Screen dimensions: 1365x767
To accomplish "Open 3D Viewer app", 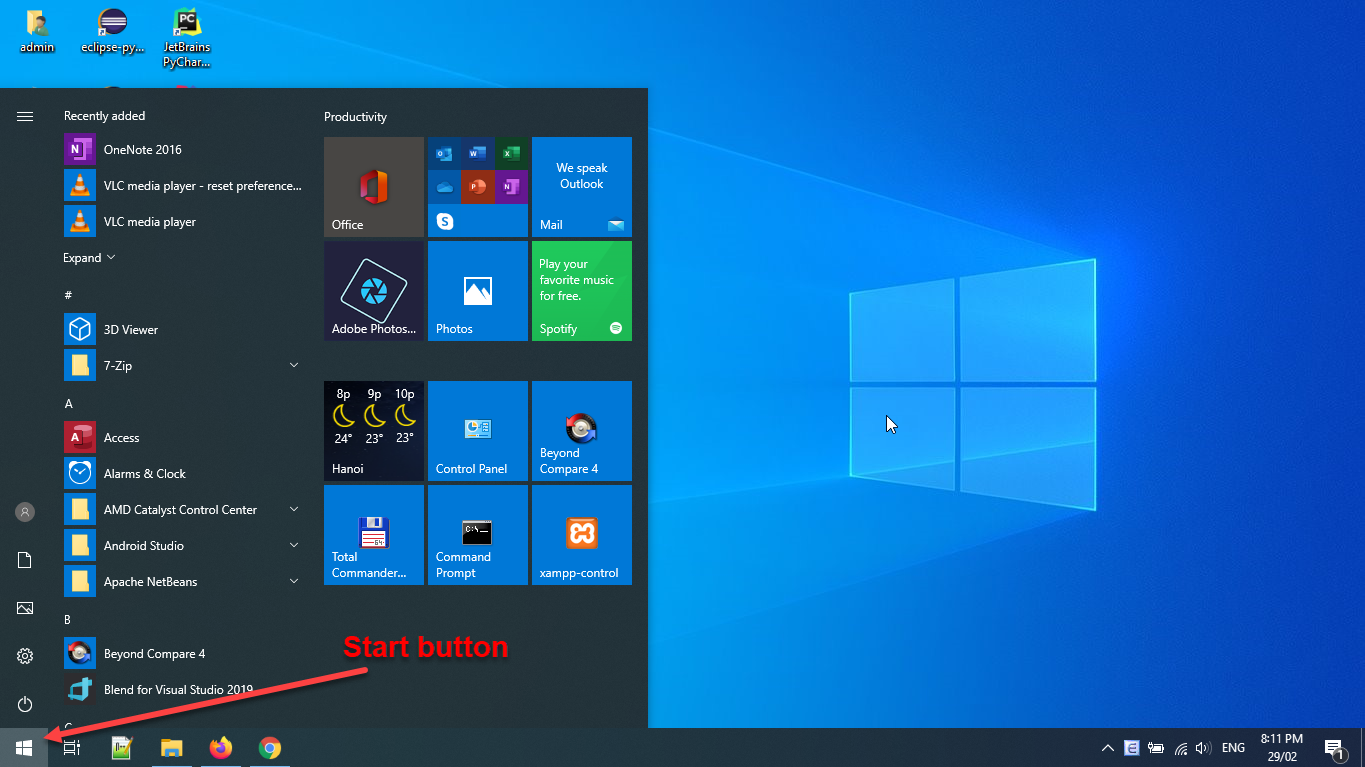I will (183, 330).
